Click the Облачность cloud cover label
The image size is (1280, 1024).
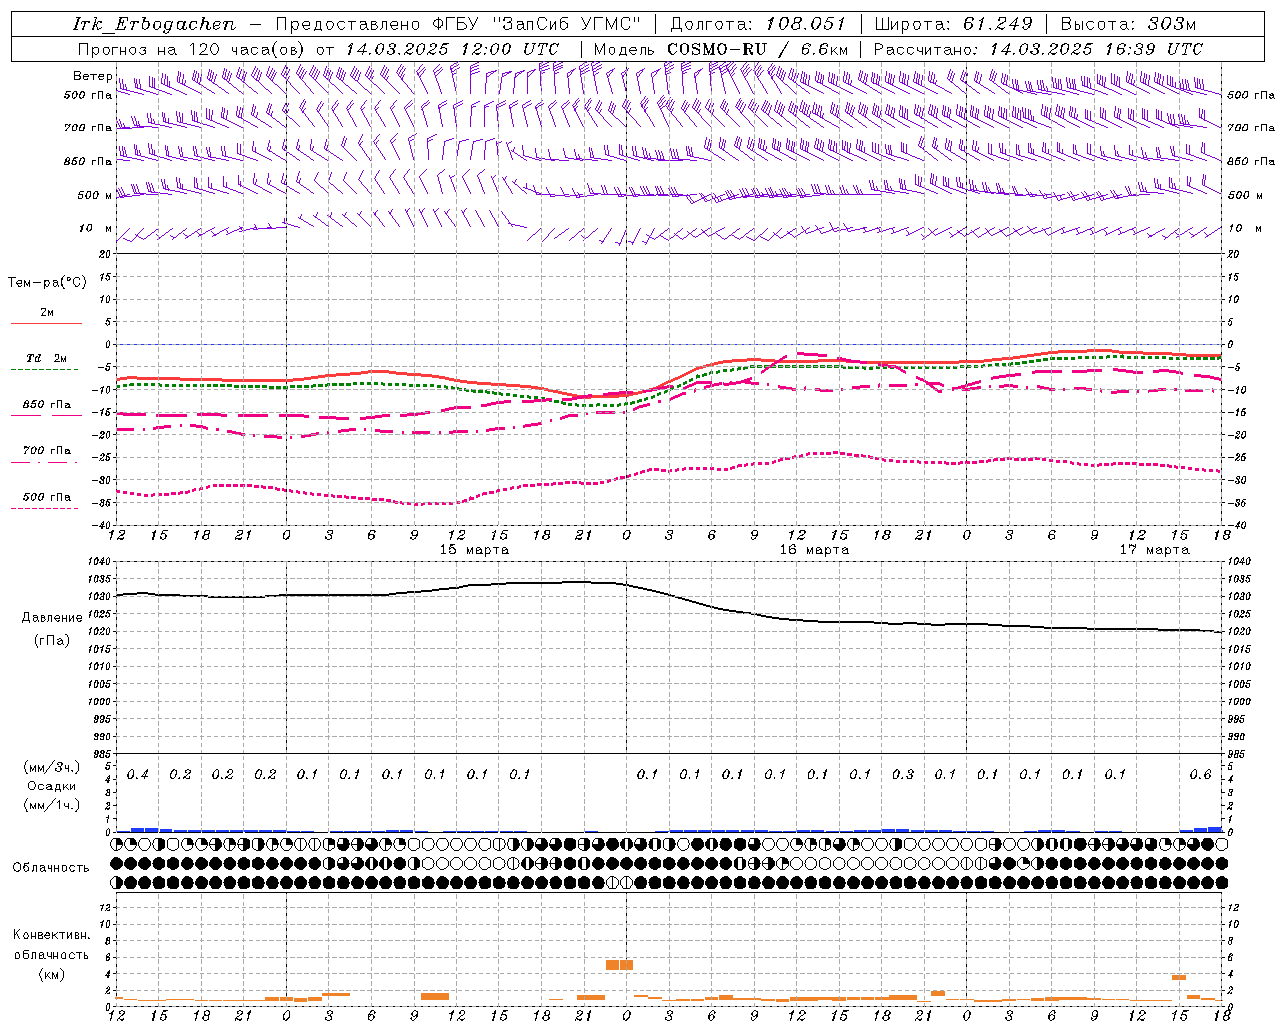50,868
